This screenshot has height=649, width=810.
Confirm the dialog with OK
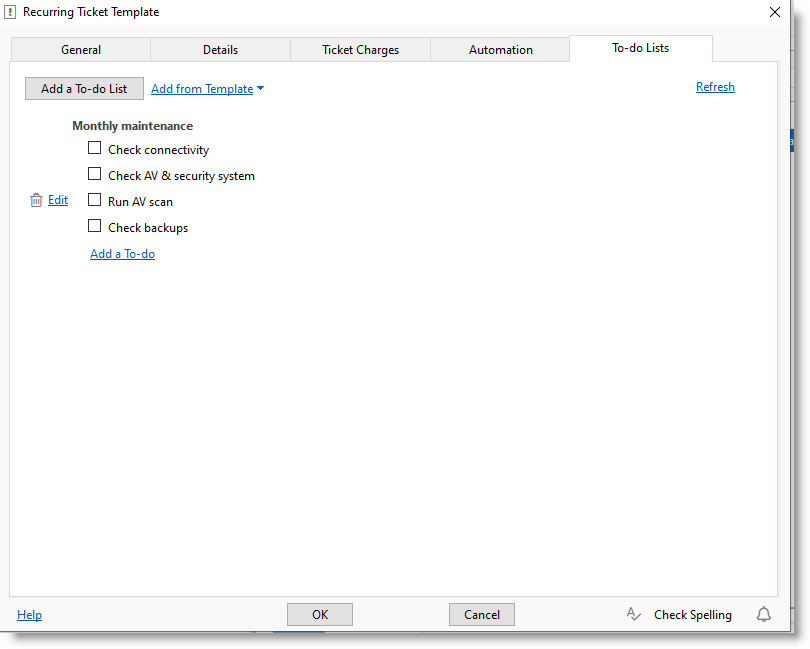[320, 615]
